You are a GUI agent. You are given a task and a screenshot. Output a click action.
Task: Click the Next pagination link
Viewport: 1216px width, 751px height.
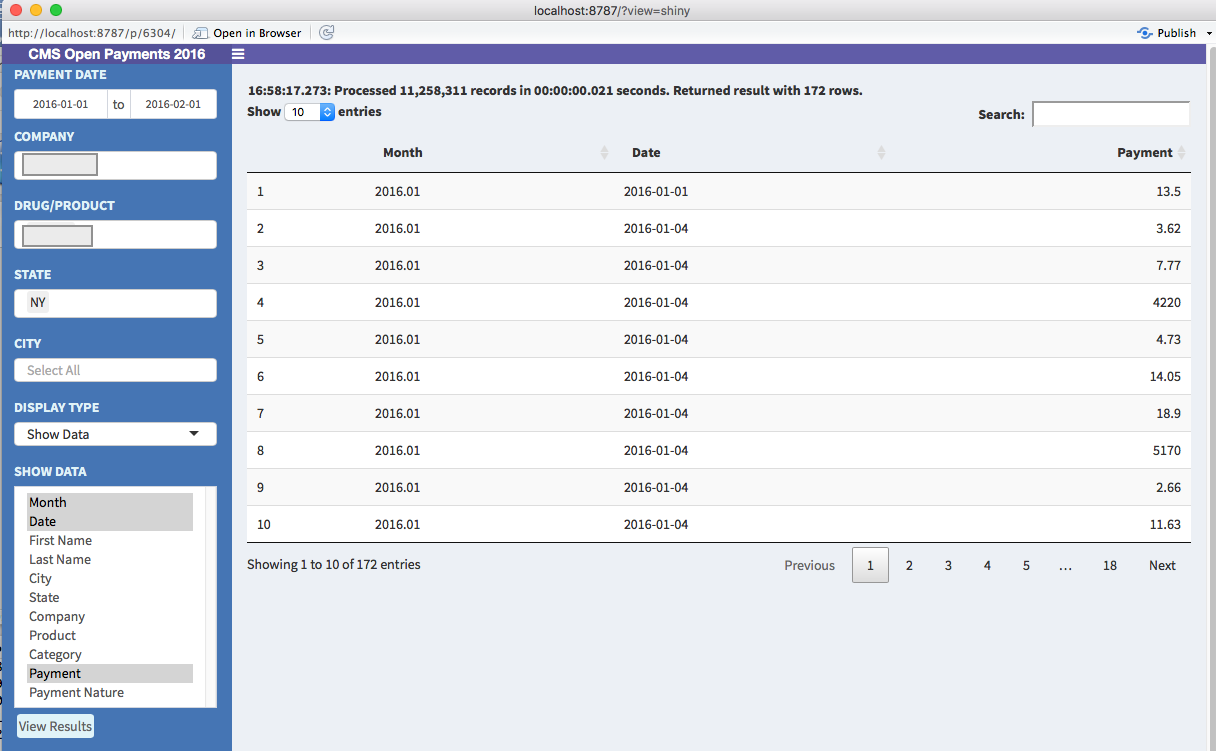pyautogui.click(x=1162, y=565)
